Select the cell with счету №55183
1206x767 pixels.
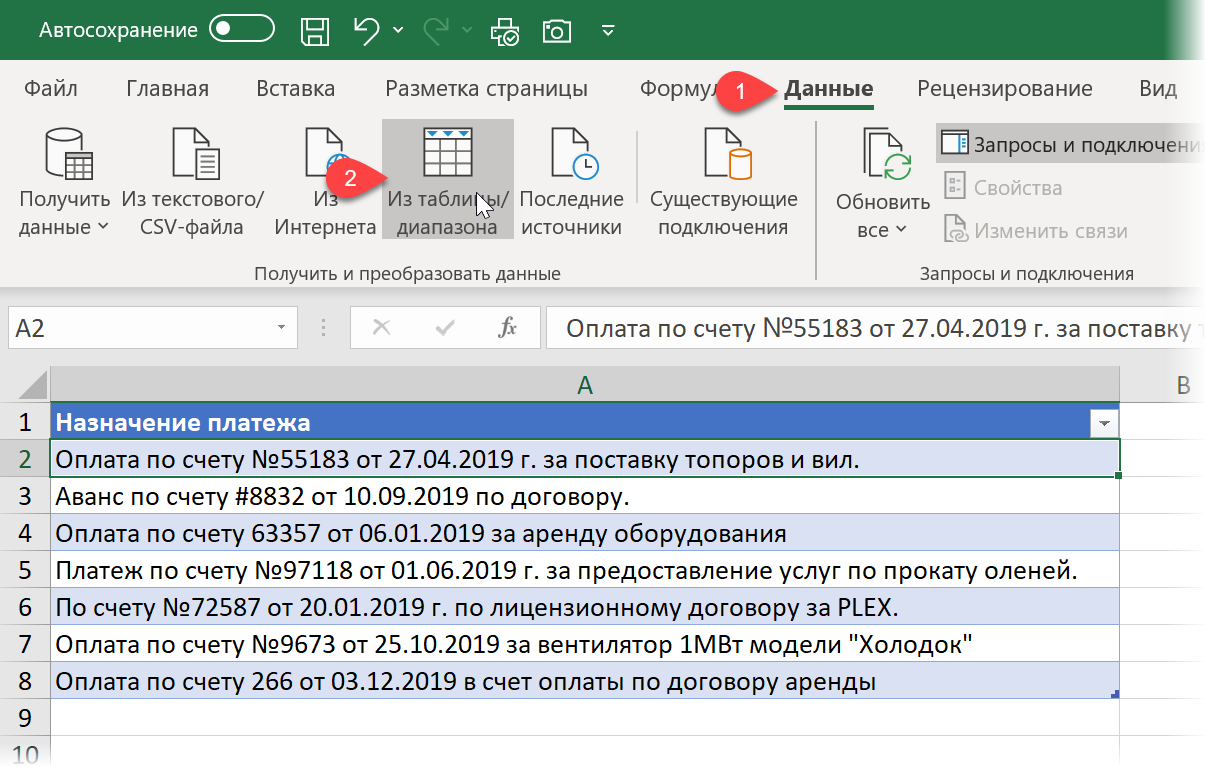585,459
